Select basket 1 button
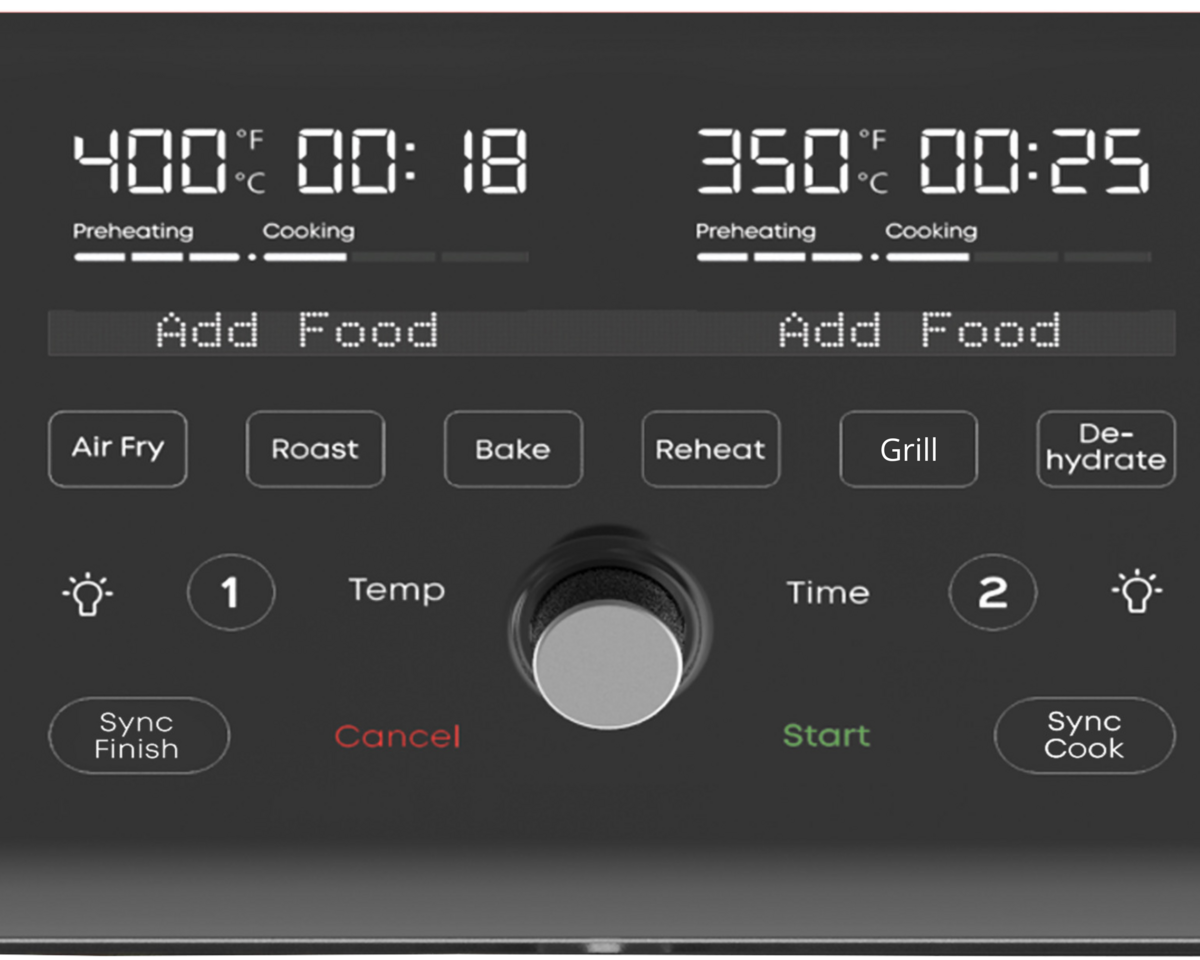This screenshot has height=960, width=1200. pos(231,593)
